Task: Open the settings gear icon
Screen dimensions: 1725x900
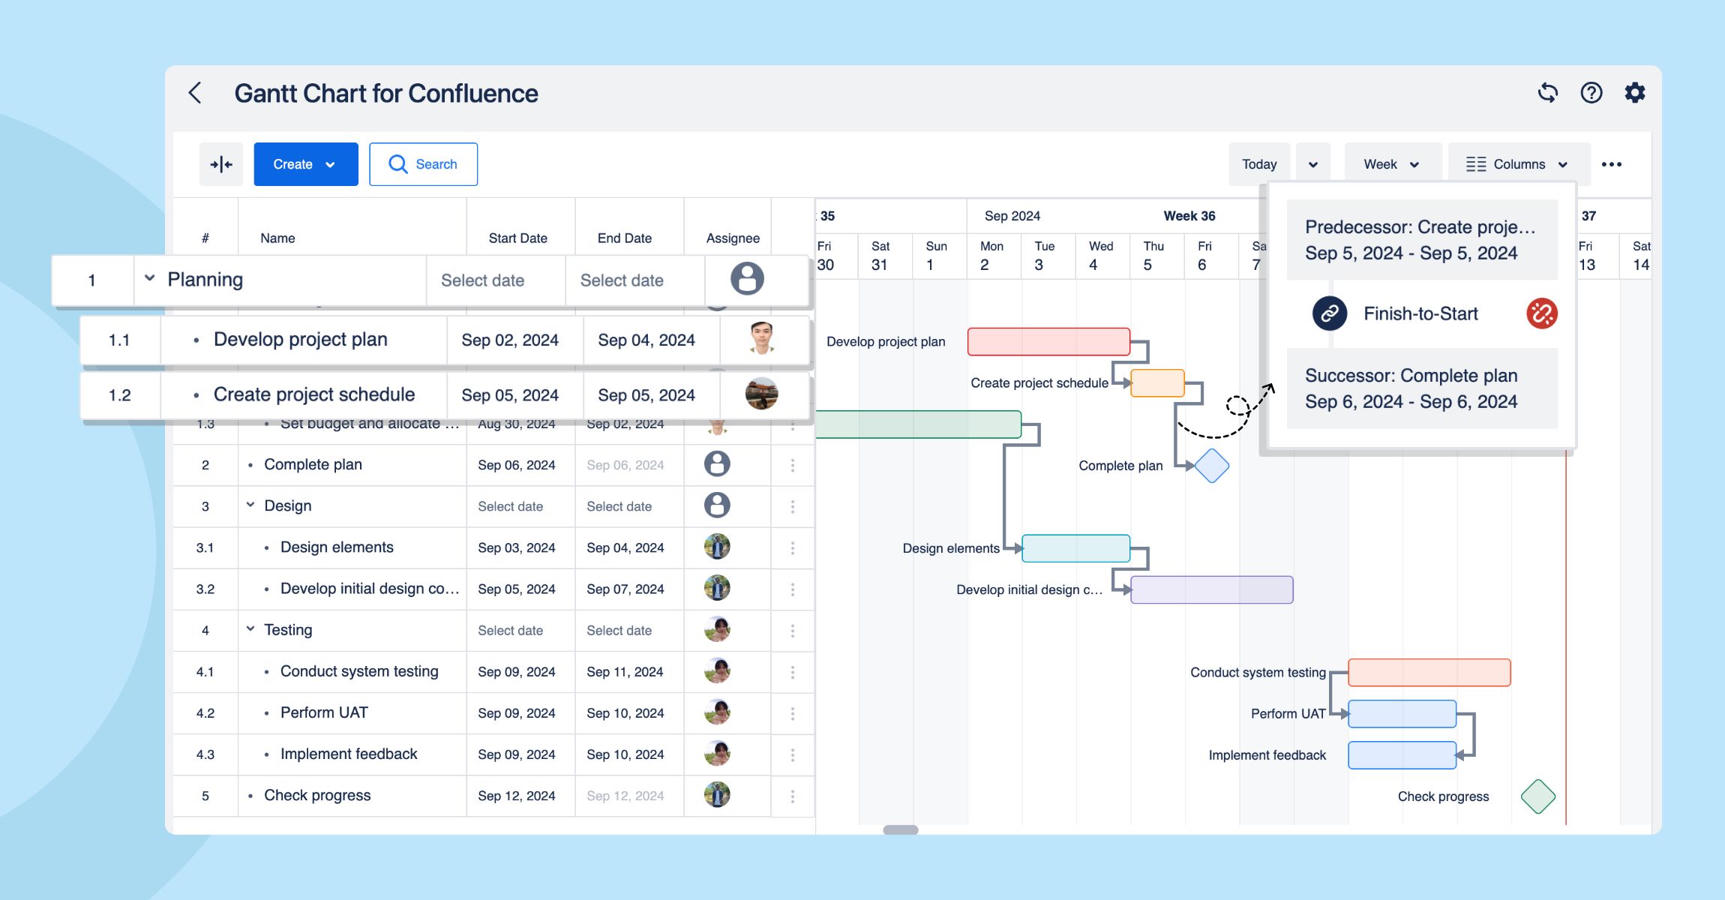Action: click(x=1635, y=93)
